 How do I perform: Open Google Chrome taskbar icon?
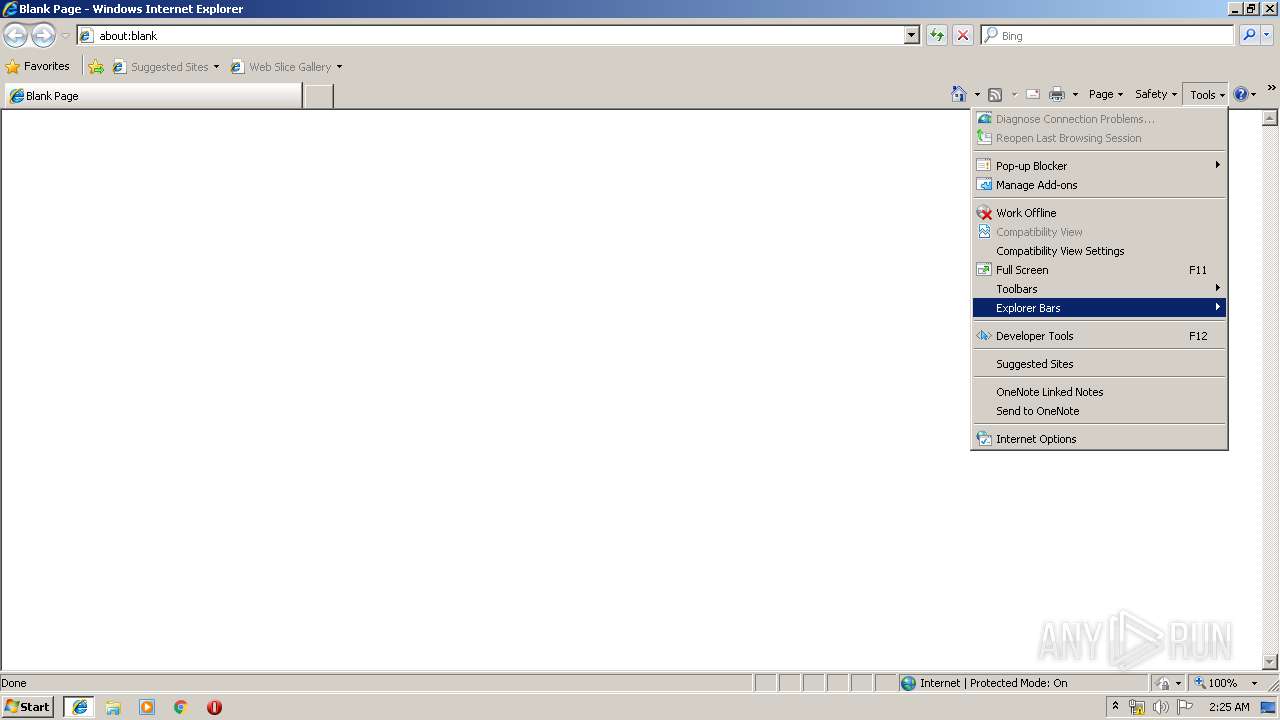click(180, 707)
